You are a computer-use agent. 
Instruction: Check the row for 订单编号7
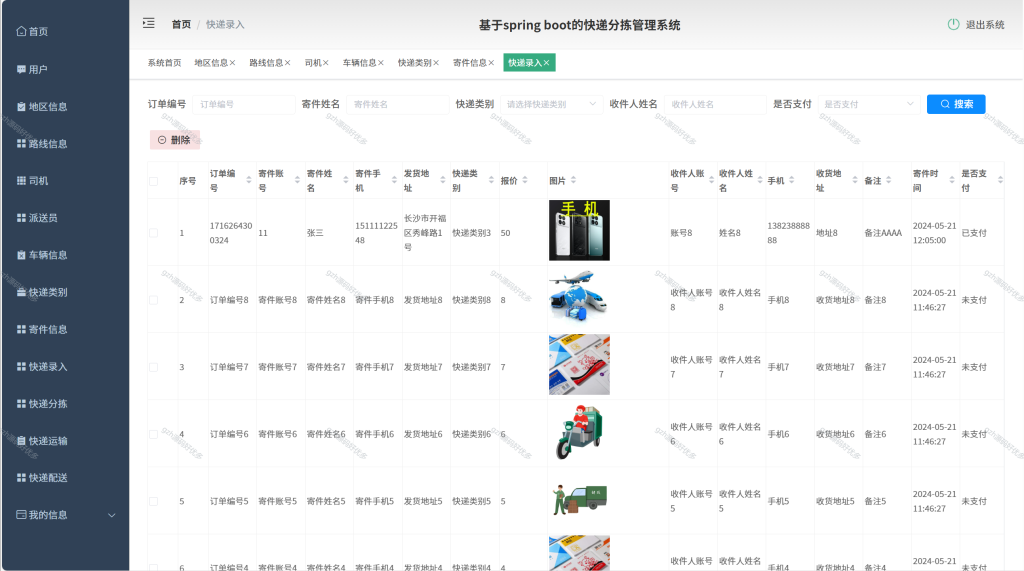tap(153, 367)
